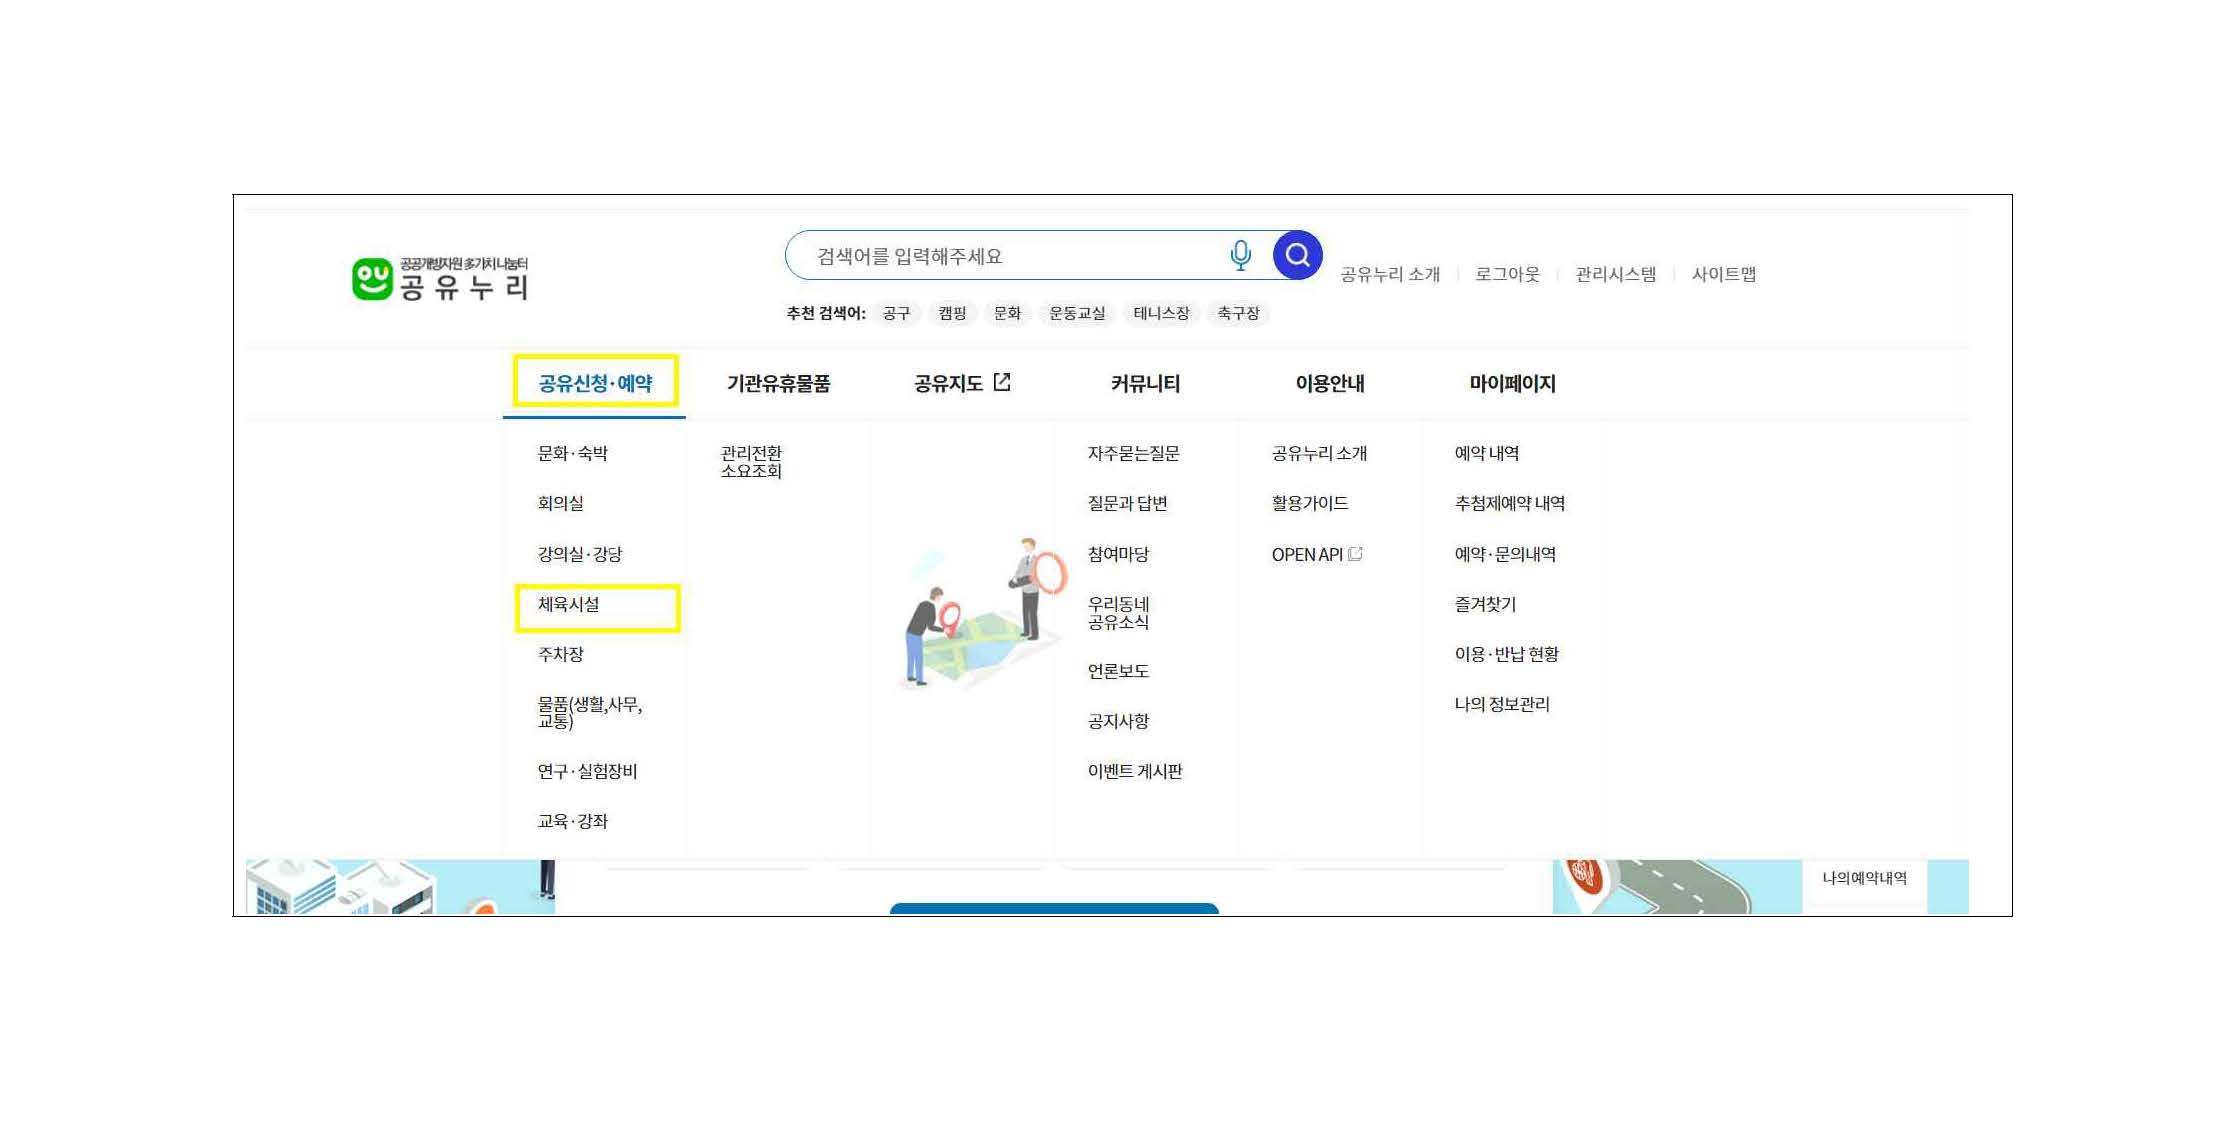This screenshot has height=1133, width=2231.
Task: Click the microphone voice search icon
Action: point(1240,255)
